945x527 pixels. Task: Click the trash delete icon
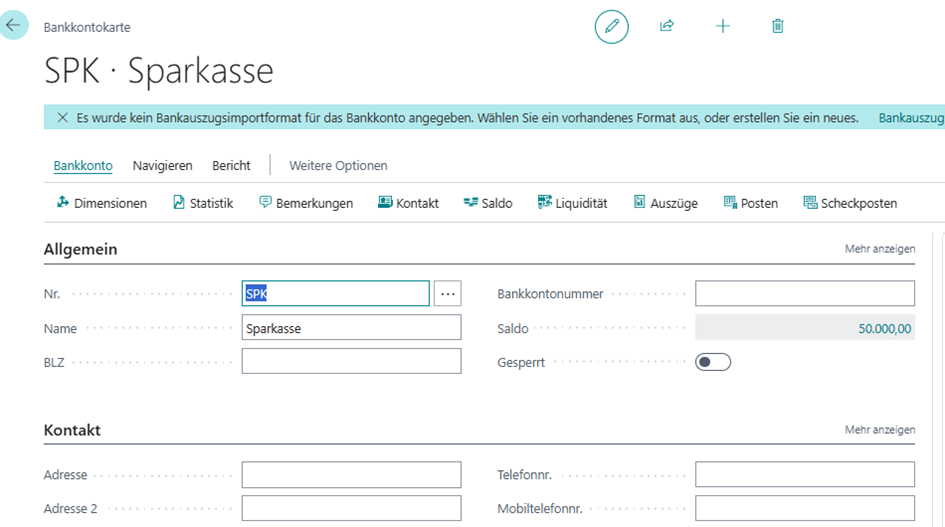tap(778, 27)
